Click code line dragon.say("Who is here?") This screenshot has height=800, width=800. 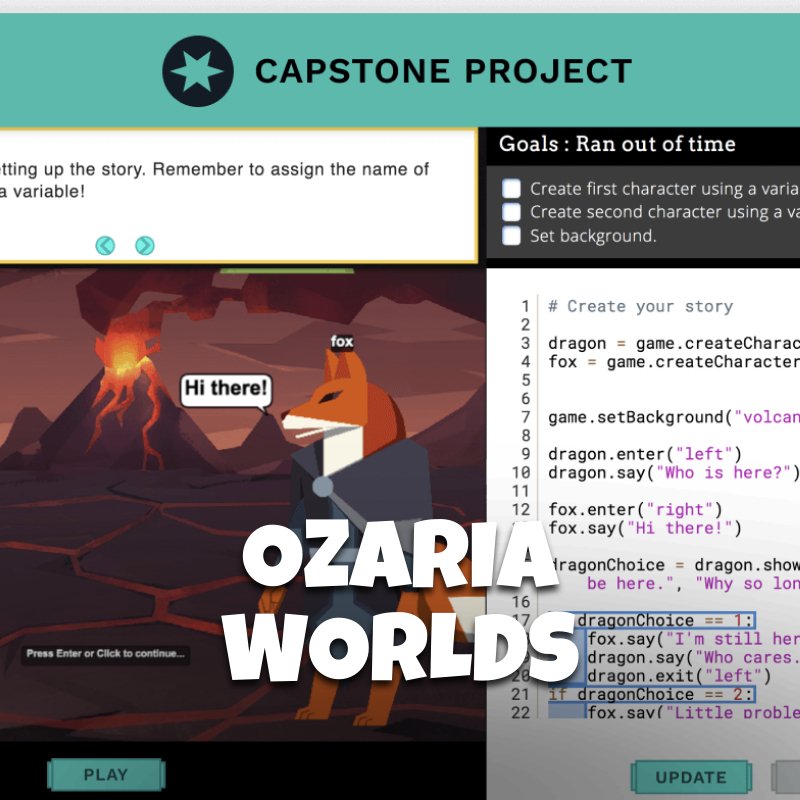click(673, 472)
